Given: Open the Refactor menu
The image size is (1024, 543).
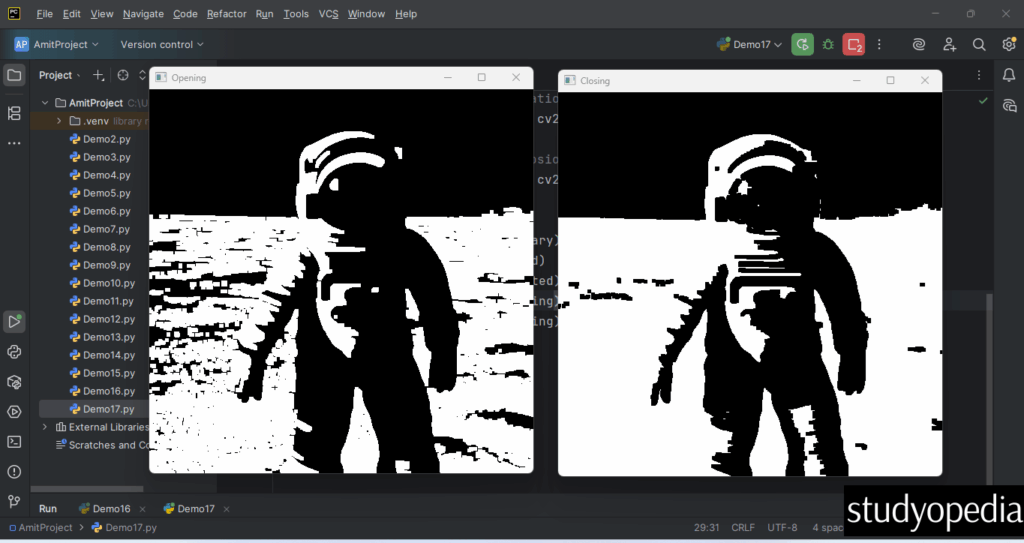Looking at the screenshot, I should pos(227,14).
